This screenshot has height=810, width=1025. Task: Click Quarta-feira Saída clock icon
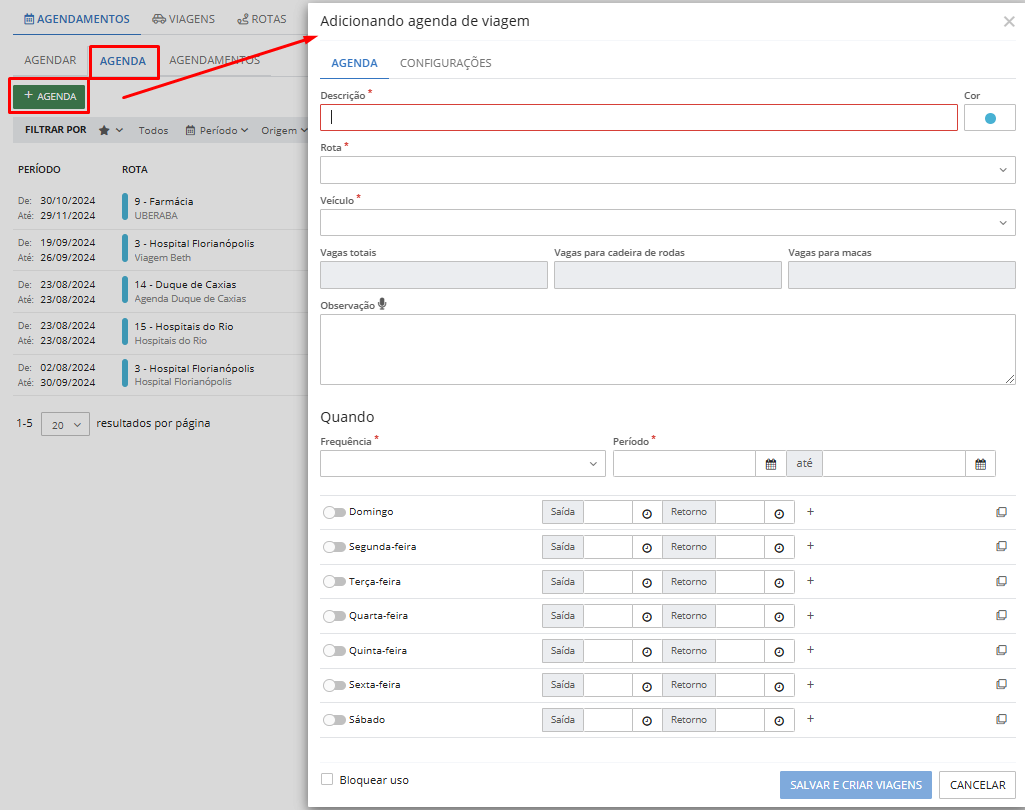pos(647,616)
